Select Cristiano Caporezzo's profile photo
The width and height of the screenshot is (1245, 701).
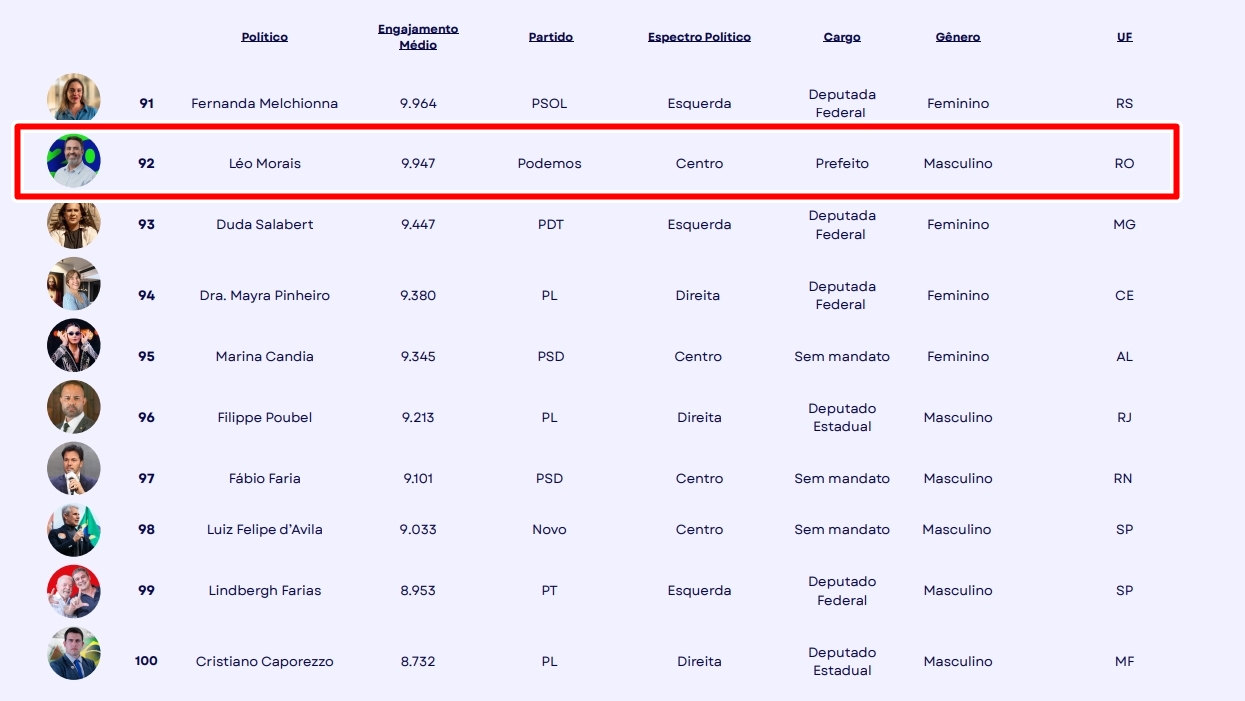(x=74, y=653)
